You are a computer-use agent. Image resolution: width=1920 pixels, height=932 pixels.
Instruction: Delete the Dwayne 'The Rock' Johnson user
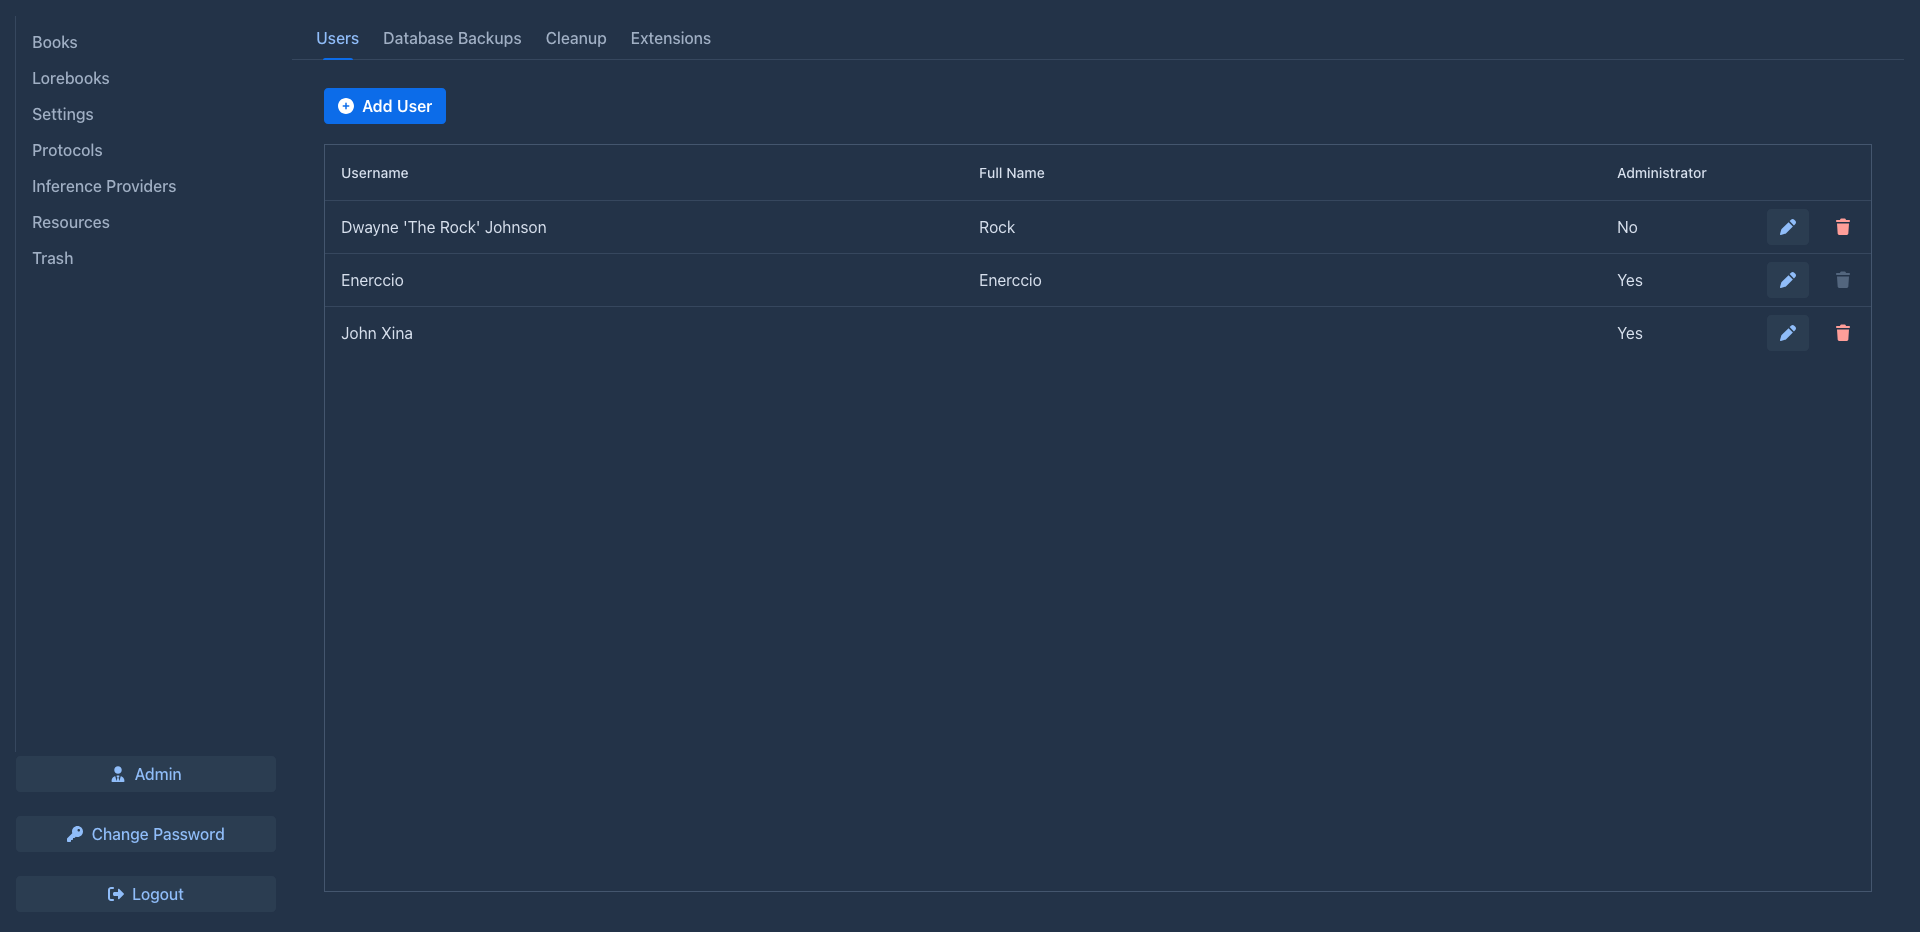pos(1842,227)
